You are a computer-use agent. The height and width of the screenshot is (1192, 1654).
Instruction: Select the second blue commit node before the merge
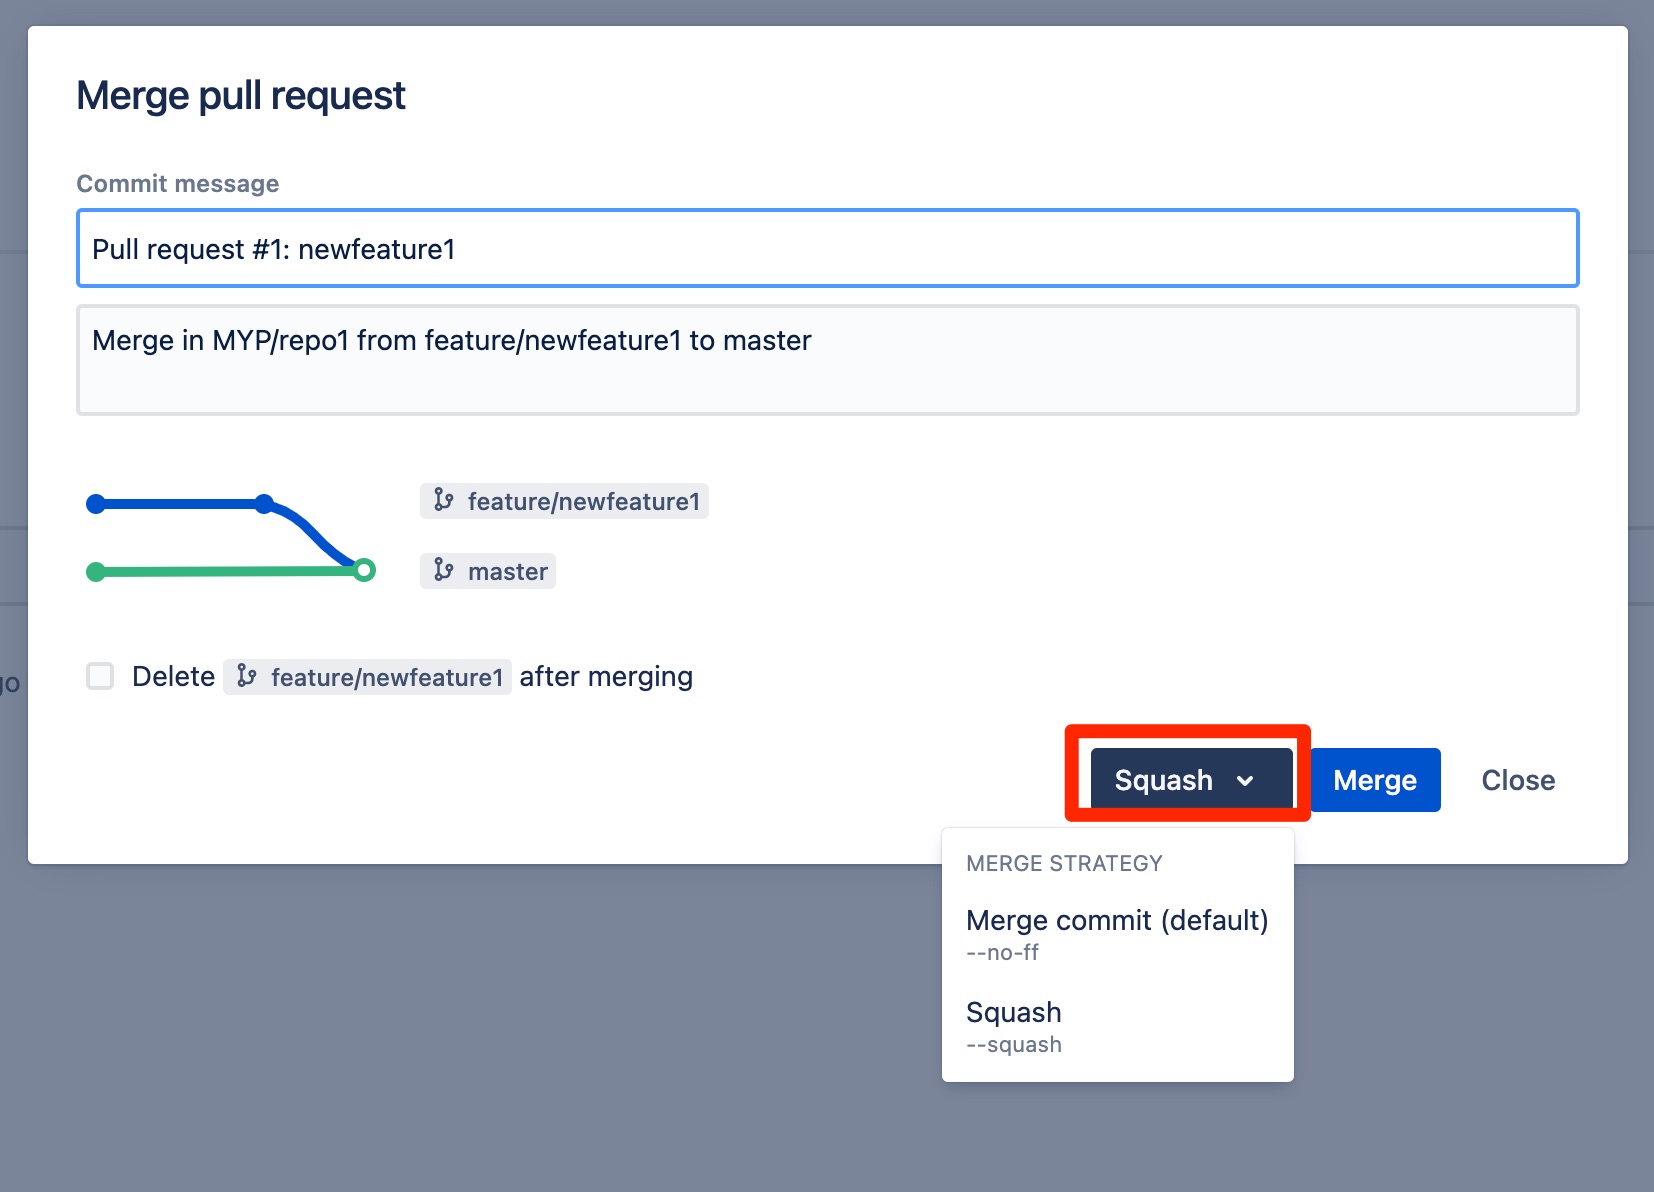[x=263, y=501]
